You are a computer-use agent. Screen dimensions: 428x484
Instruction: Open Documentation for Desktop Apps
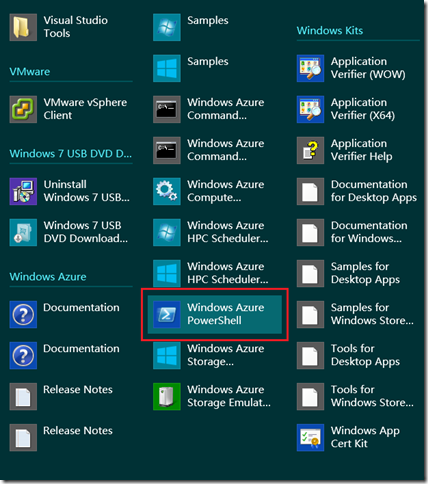click(x=357, y=191)
